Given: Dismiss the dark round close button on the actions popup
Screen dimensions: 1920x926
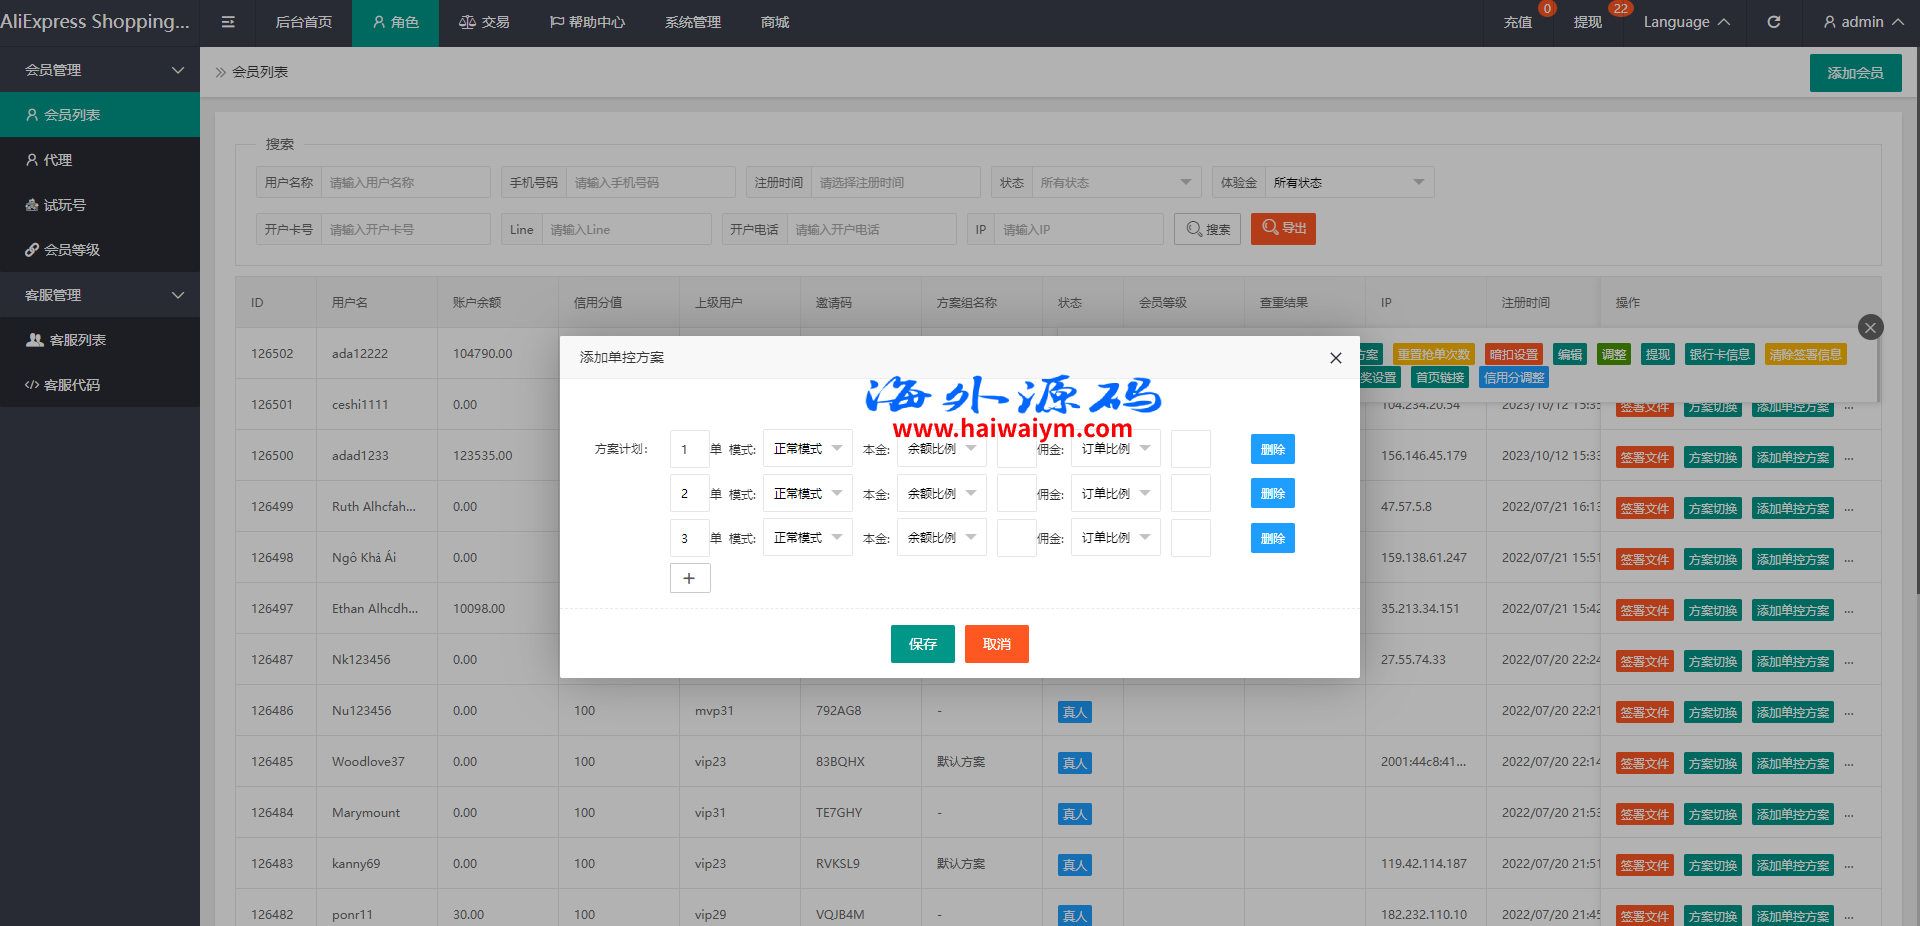Looking at the screenshot, I should pos(1870,327).
